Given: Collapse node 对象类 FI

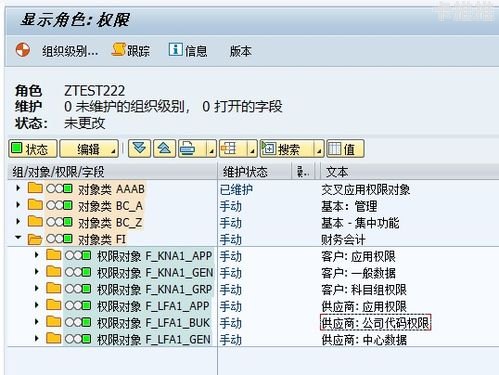Looking at the screenshot, I should tap(18, 238).
